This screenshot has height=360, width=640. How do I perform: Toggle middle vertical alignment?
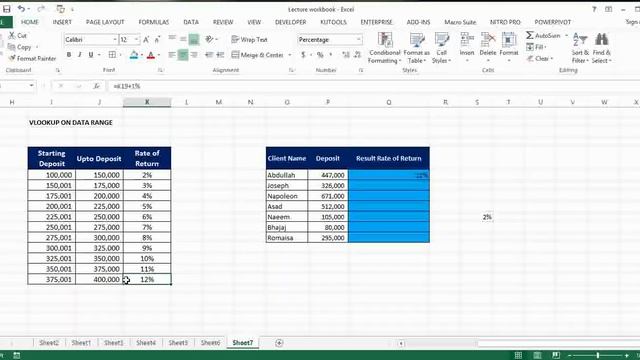coord(183,40)
